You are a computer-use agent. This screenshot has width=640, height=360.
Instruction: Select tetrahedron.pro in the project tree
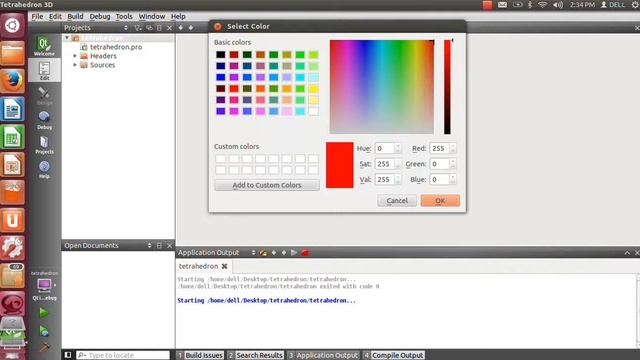(116, 47)
